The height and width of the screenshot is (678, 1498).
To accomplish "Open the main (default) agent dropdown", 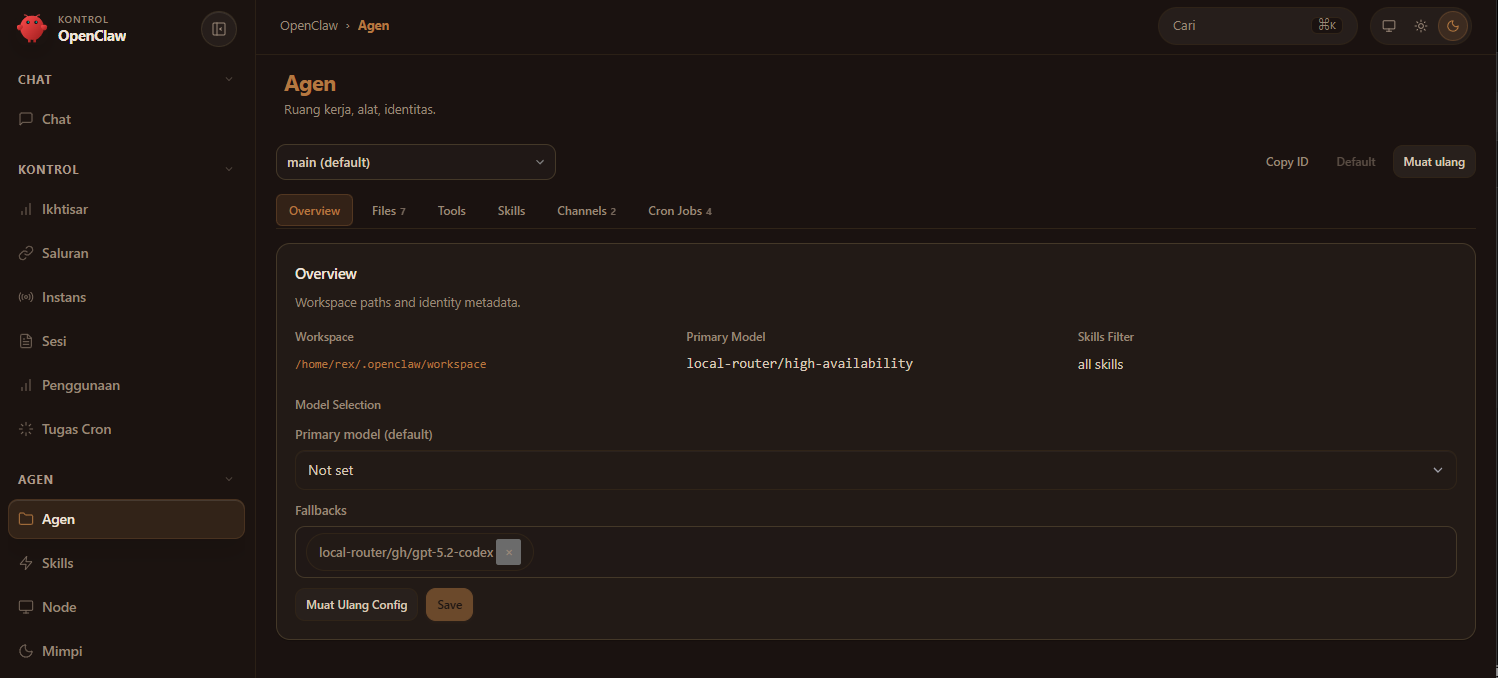I will pos(416,162).
